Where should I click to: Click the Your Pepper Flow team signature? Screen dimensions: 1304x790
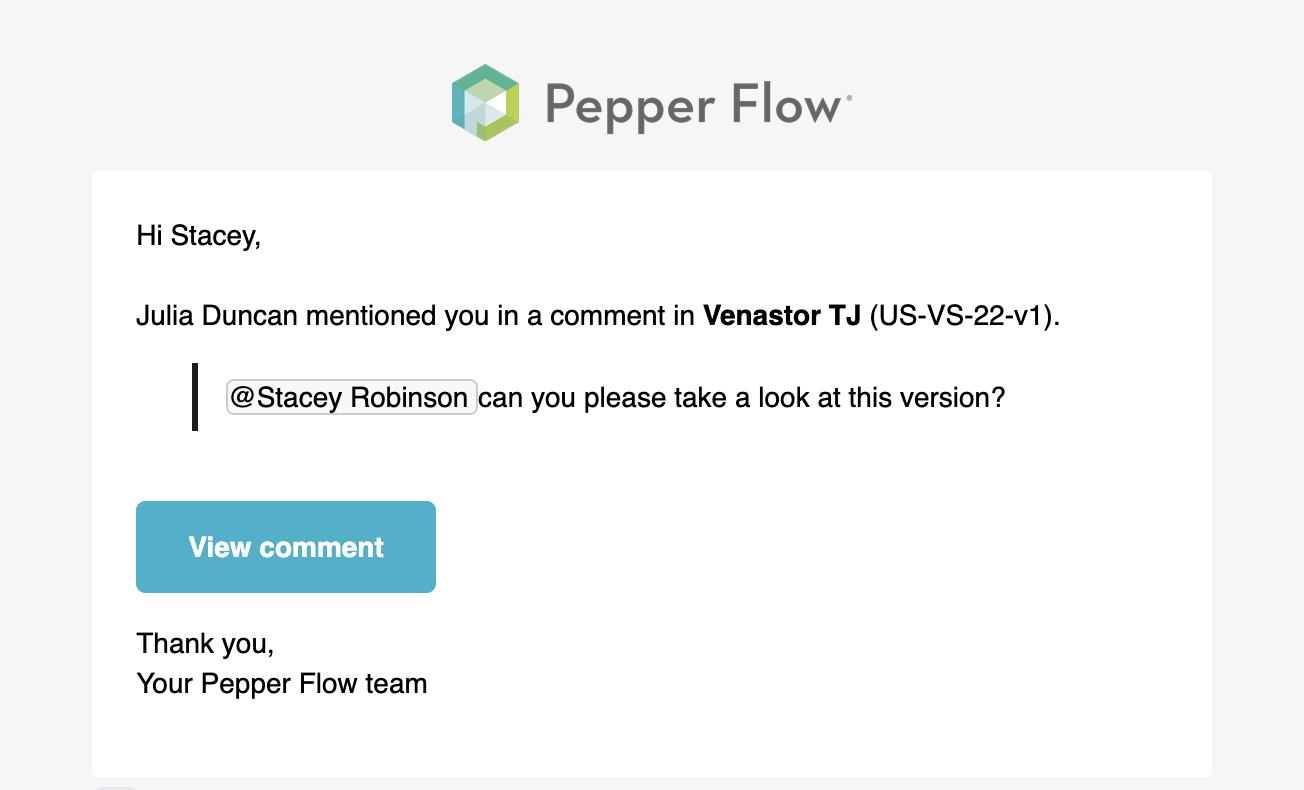(282, 684)
